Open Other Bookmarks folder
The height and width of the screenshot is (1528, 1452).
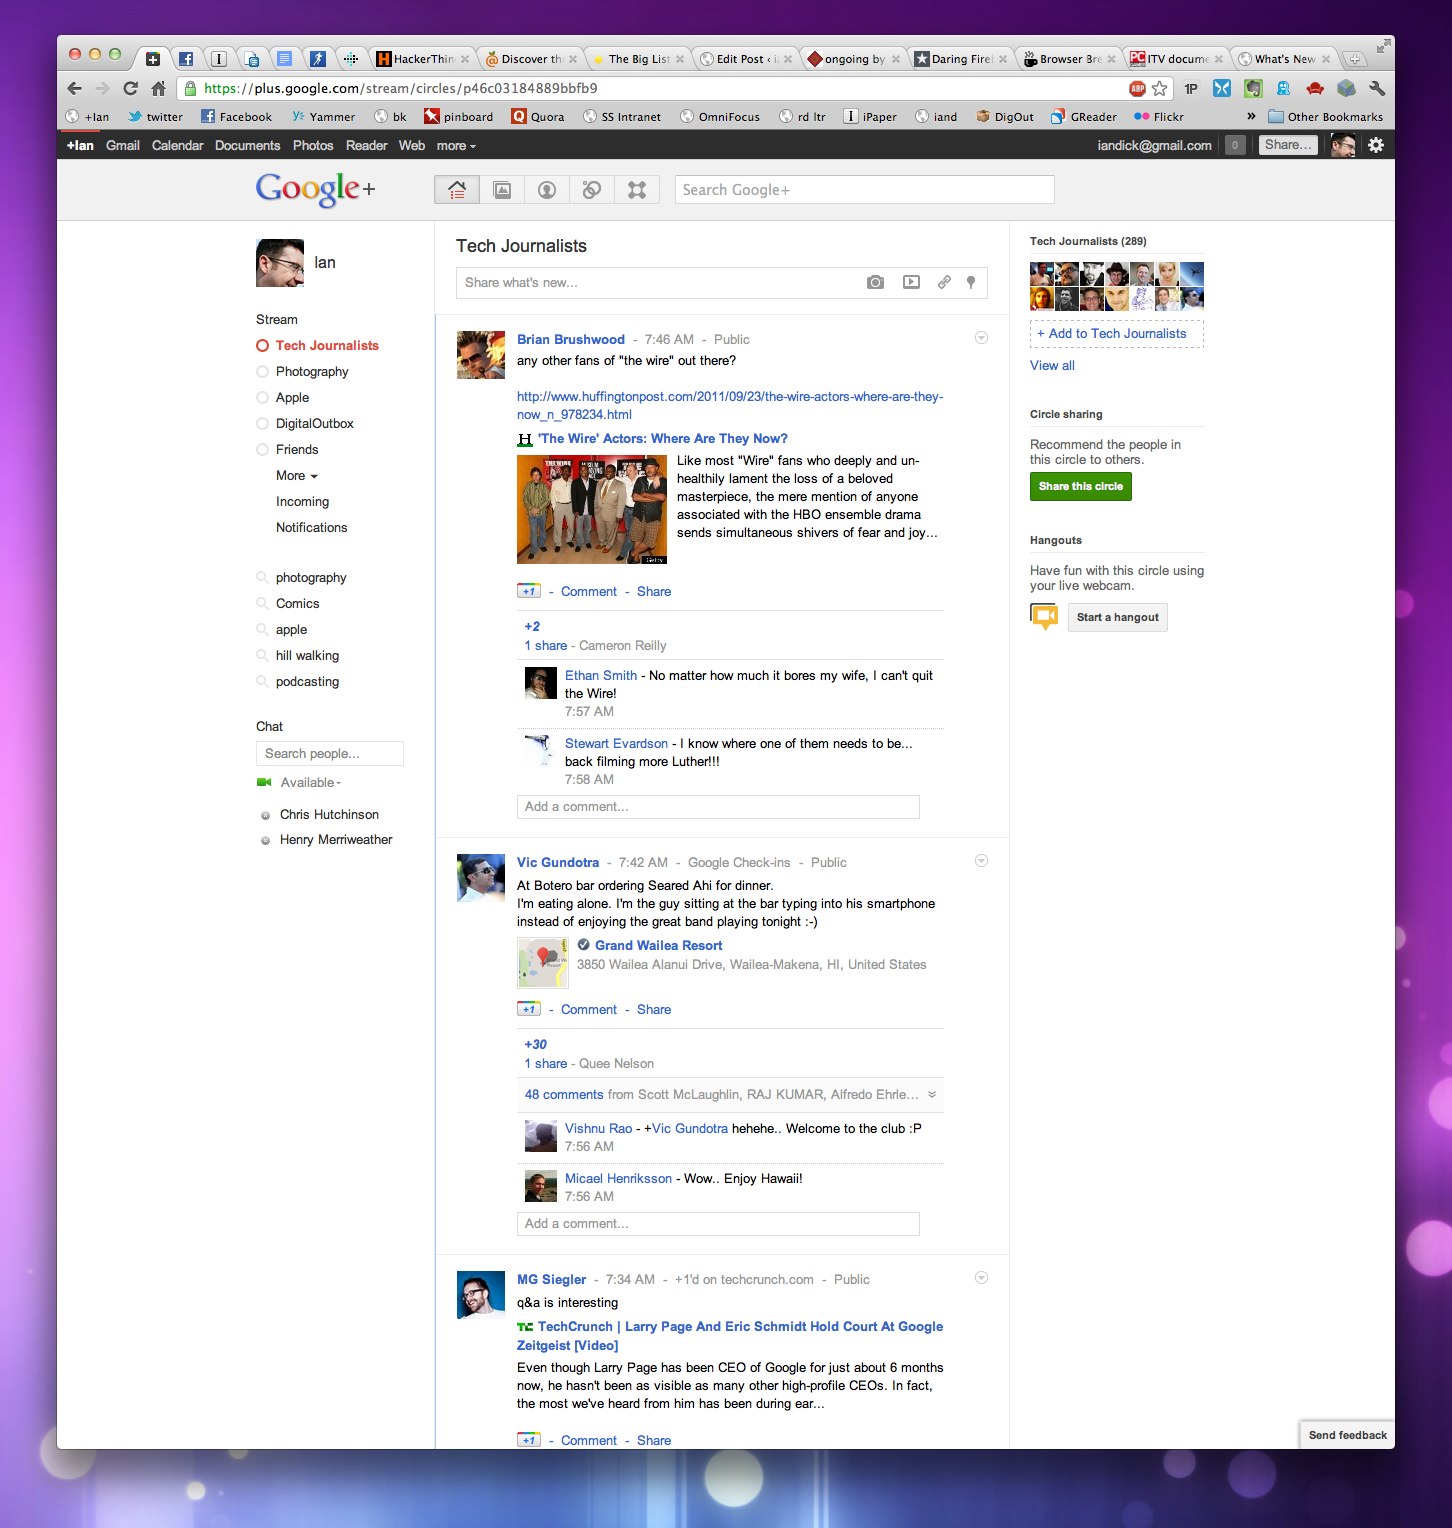pos(1325,117)
